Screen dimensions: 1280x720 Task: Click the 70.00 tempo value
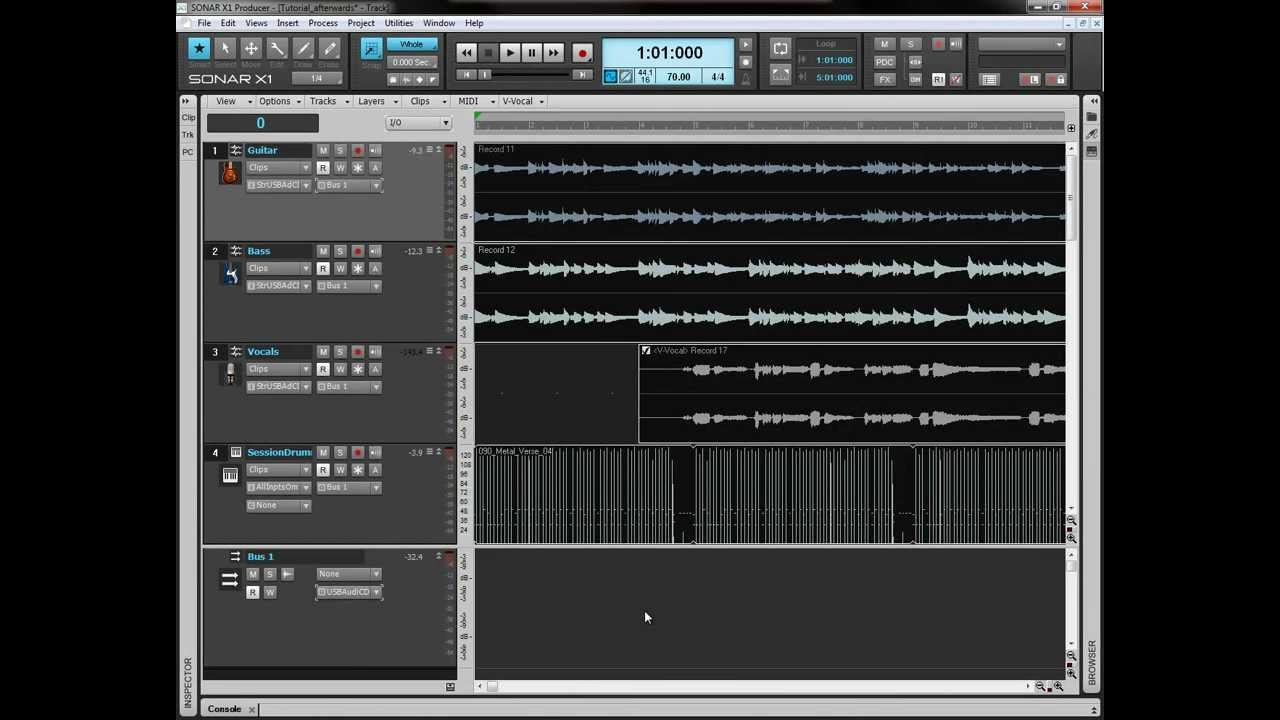[678, 77]
